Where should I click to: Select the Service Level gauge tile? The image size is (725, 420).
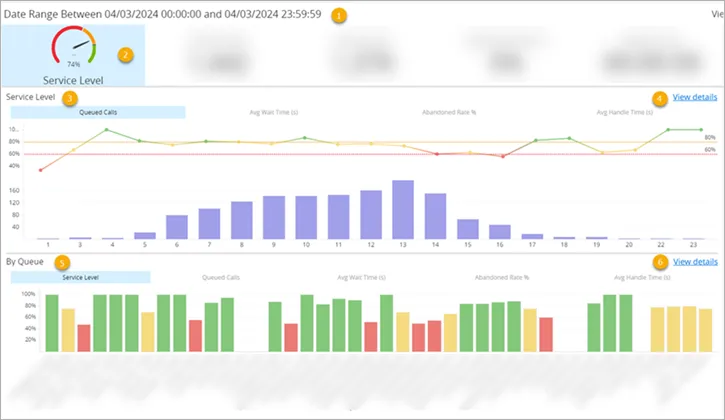[x=73, y=55]
